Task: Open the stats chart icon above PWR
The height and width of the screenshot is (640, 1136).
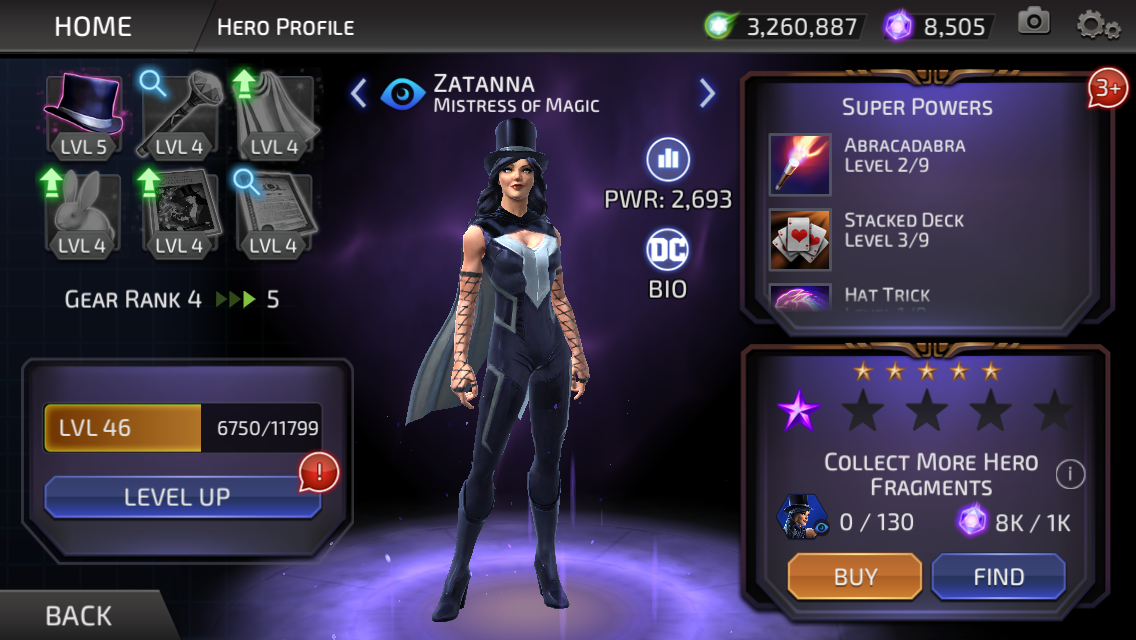Action: 667,159
